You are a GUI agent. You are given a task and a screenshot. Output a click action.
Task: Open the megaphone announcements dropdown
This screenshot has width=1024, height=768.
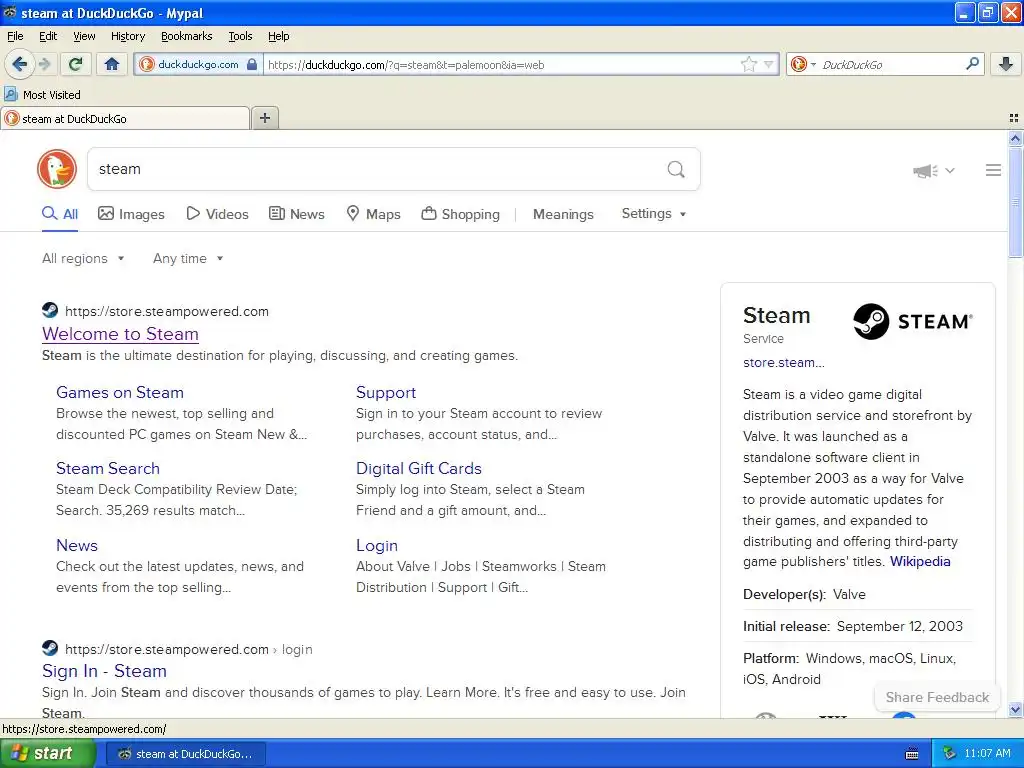tap(934, 170)
